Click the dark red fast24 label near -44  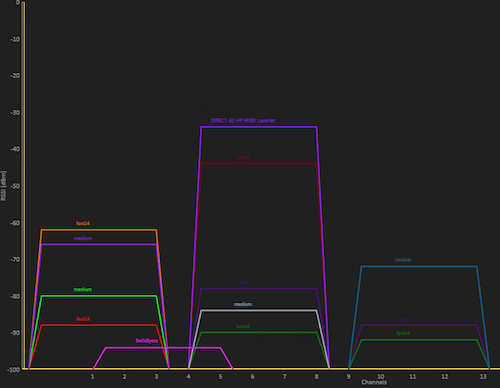click(x=243, y=157)
